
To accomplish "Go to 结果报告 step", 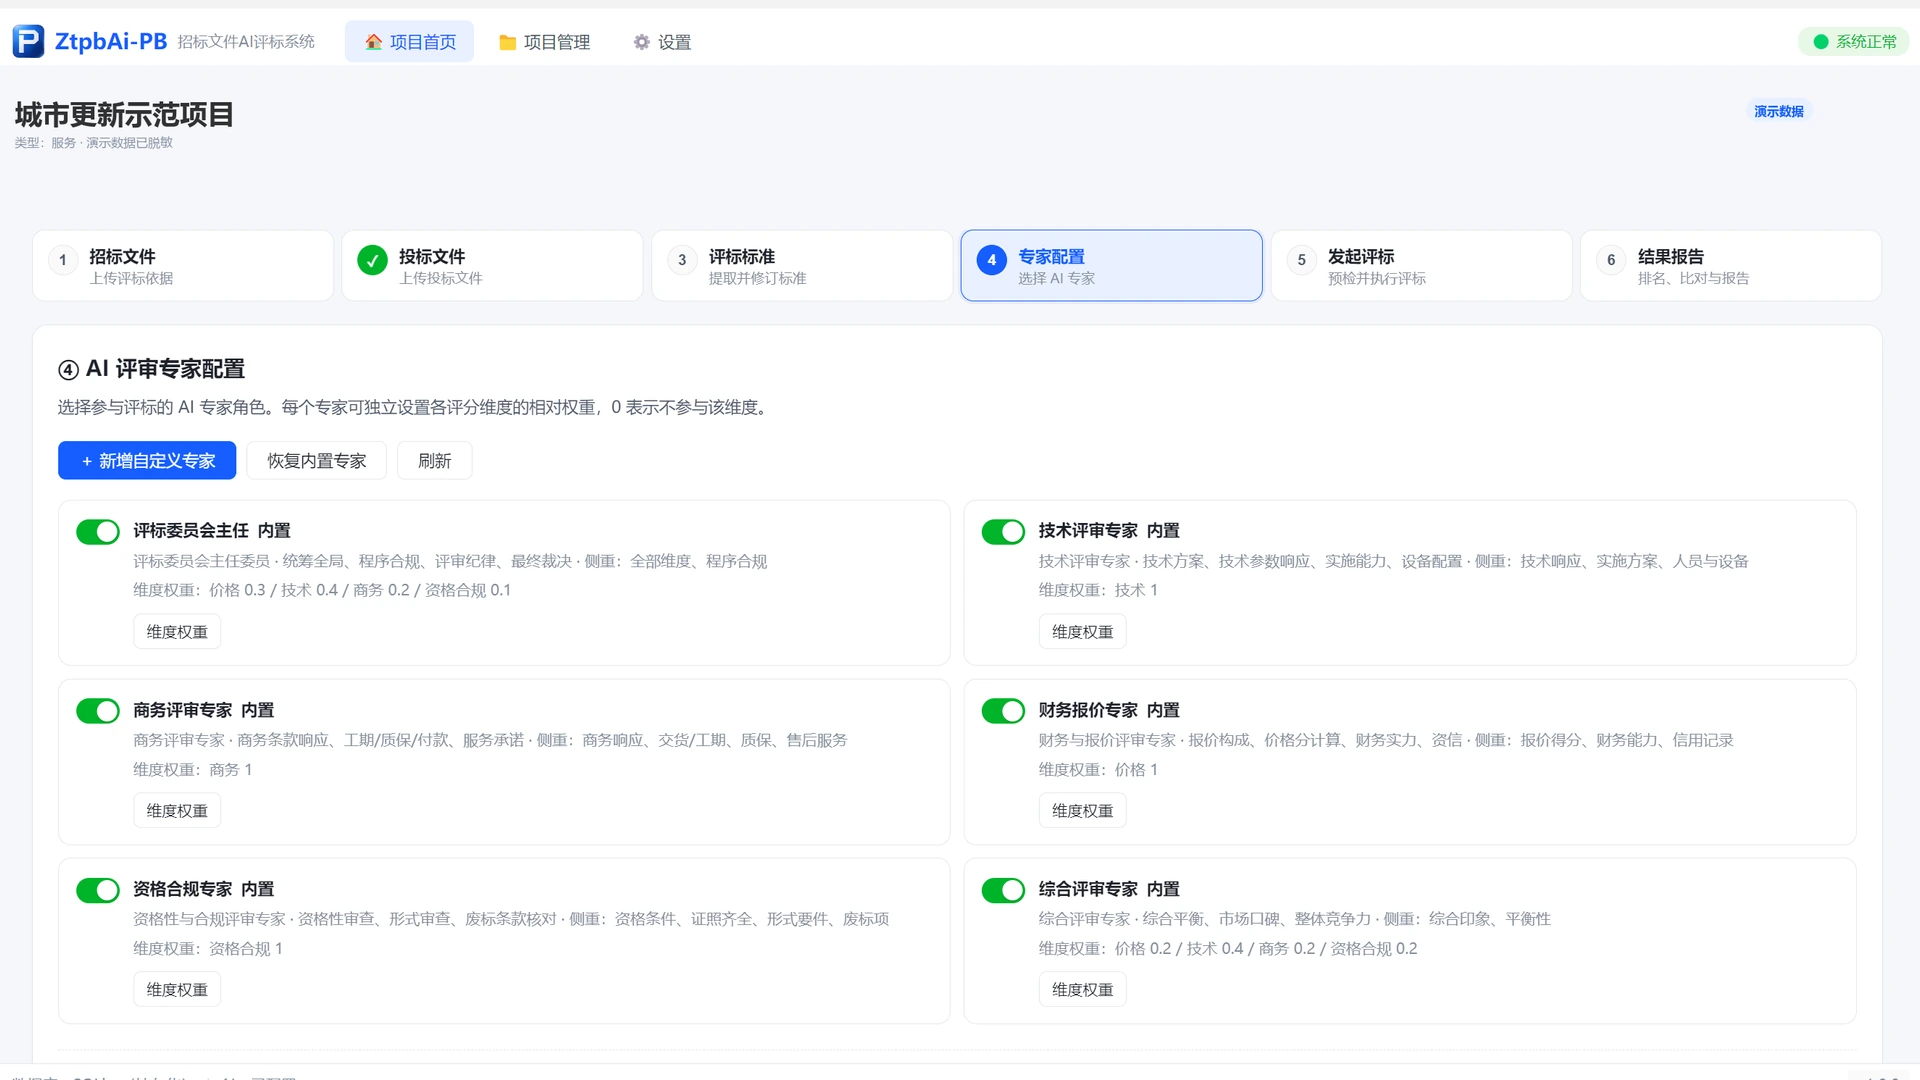I will [x=1731, y=266].
